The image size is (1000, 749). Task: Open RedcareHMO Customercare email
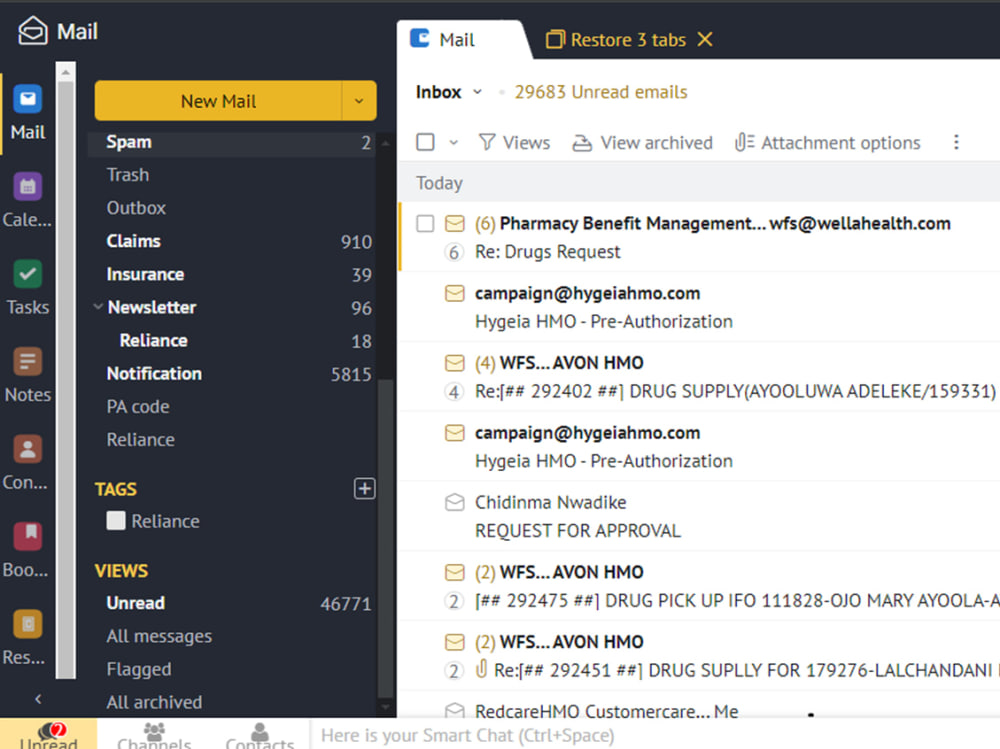point(699,705)
